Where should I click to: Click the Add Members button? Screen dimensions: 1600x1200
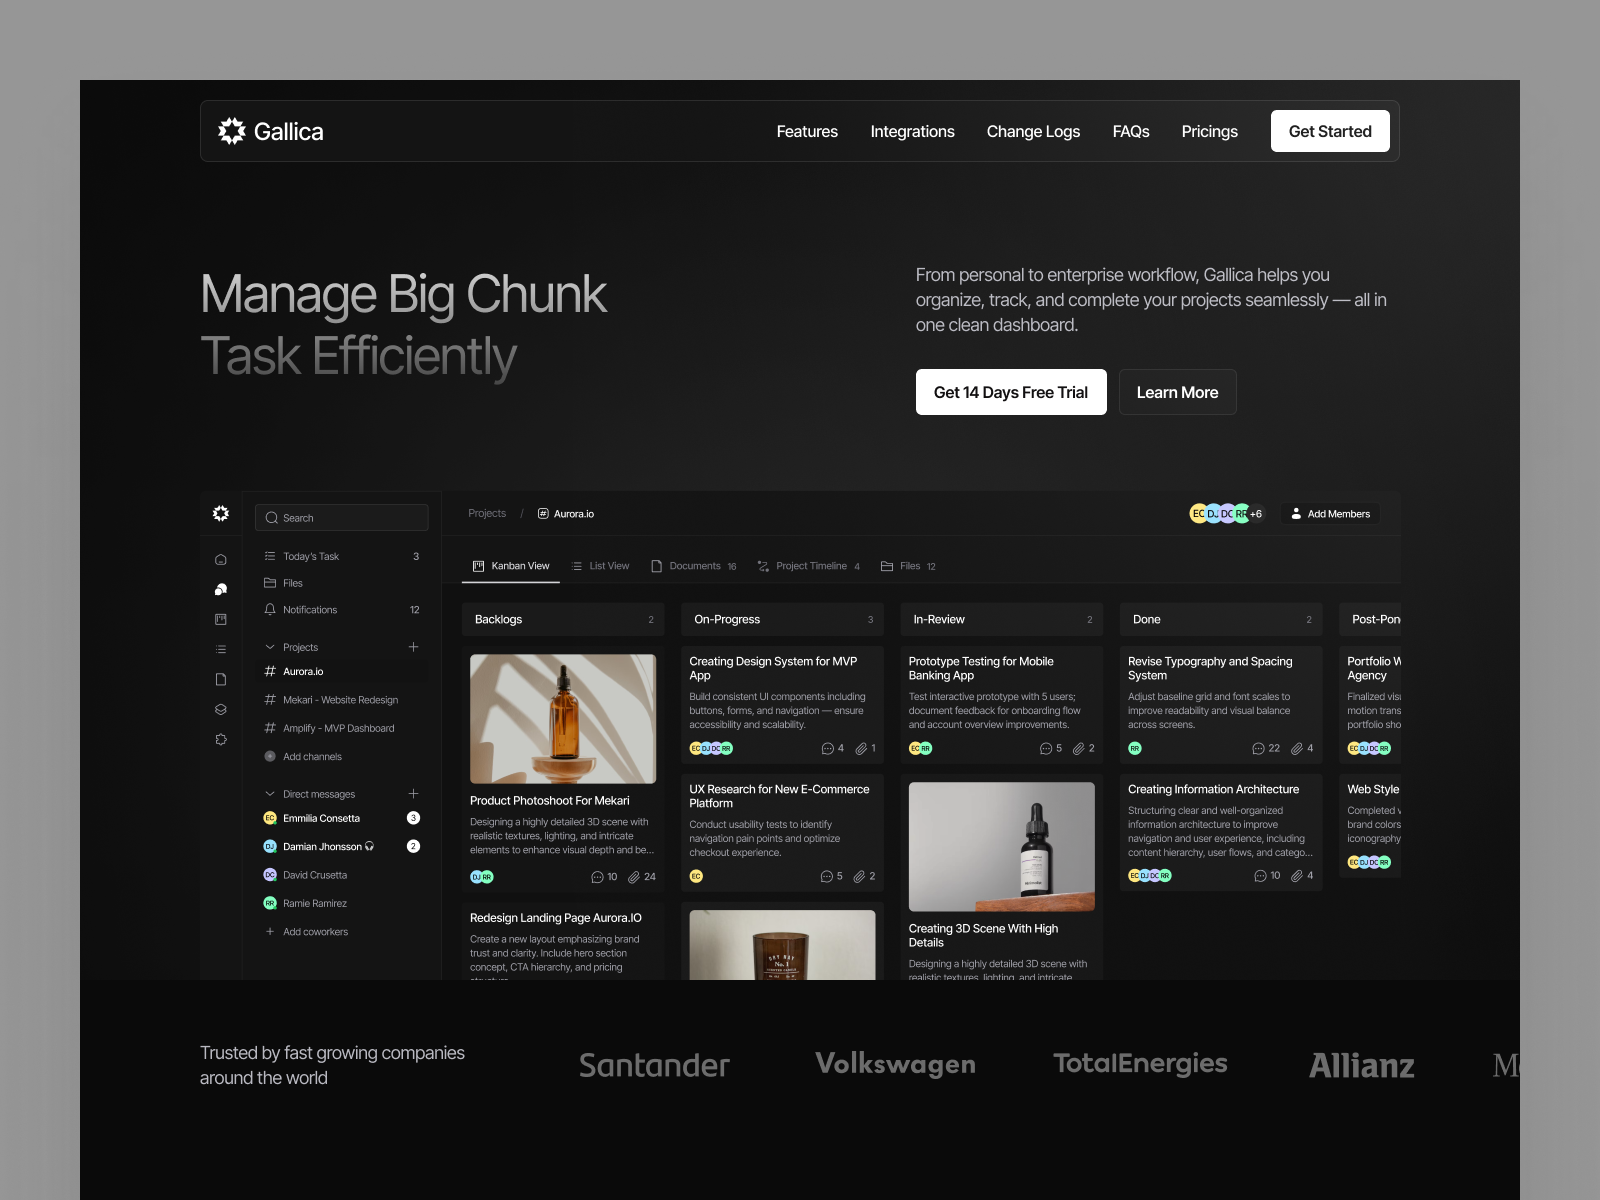(x=1330, y=514)
